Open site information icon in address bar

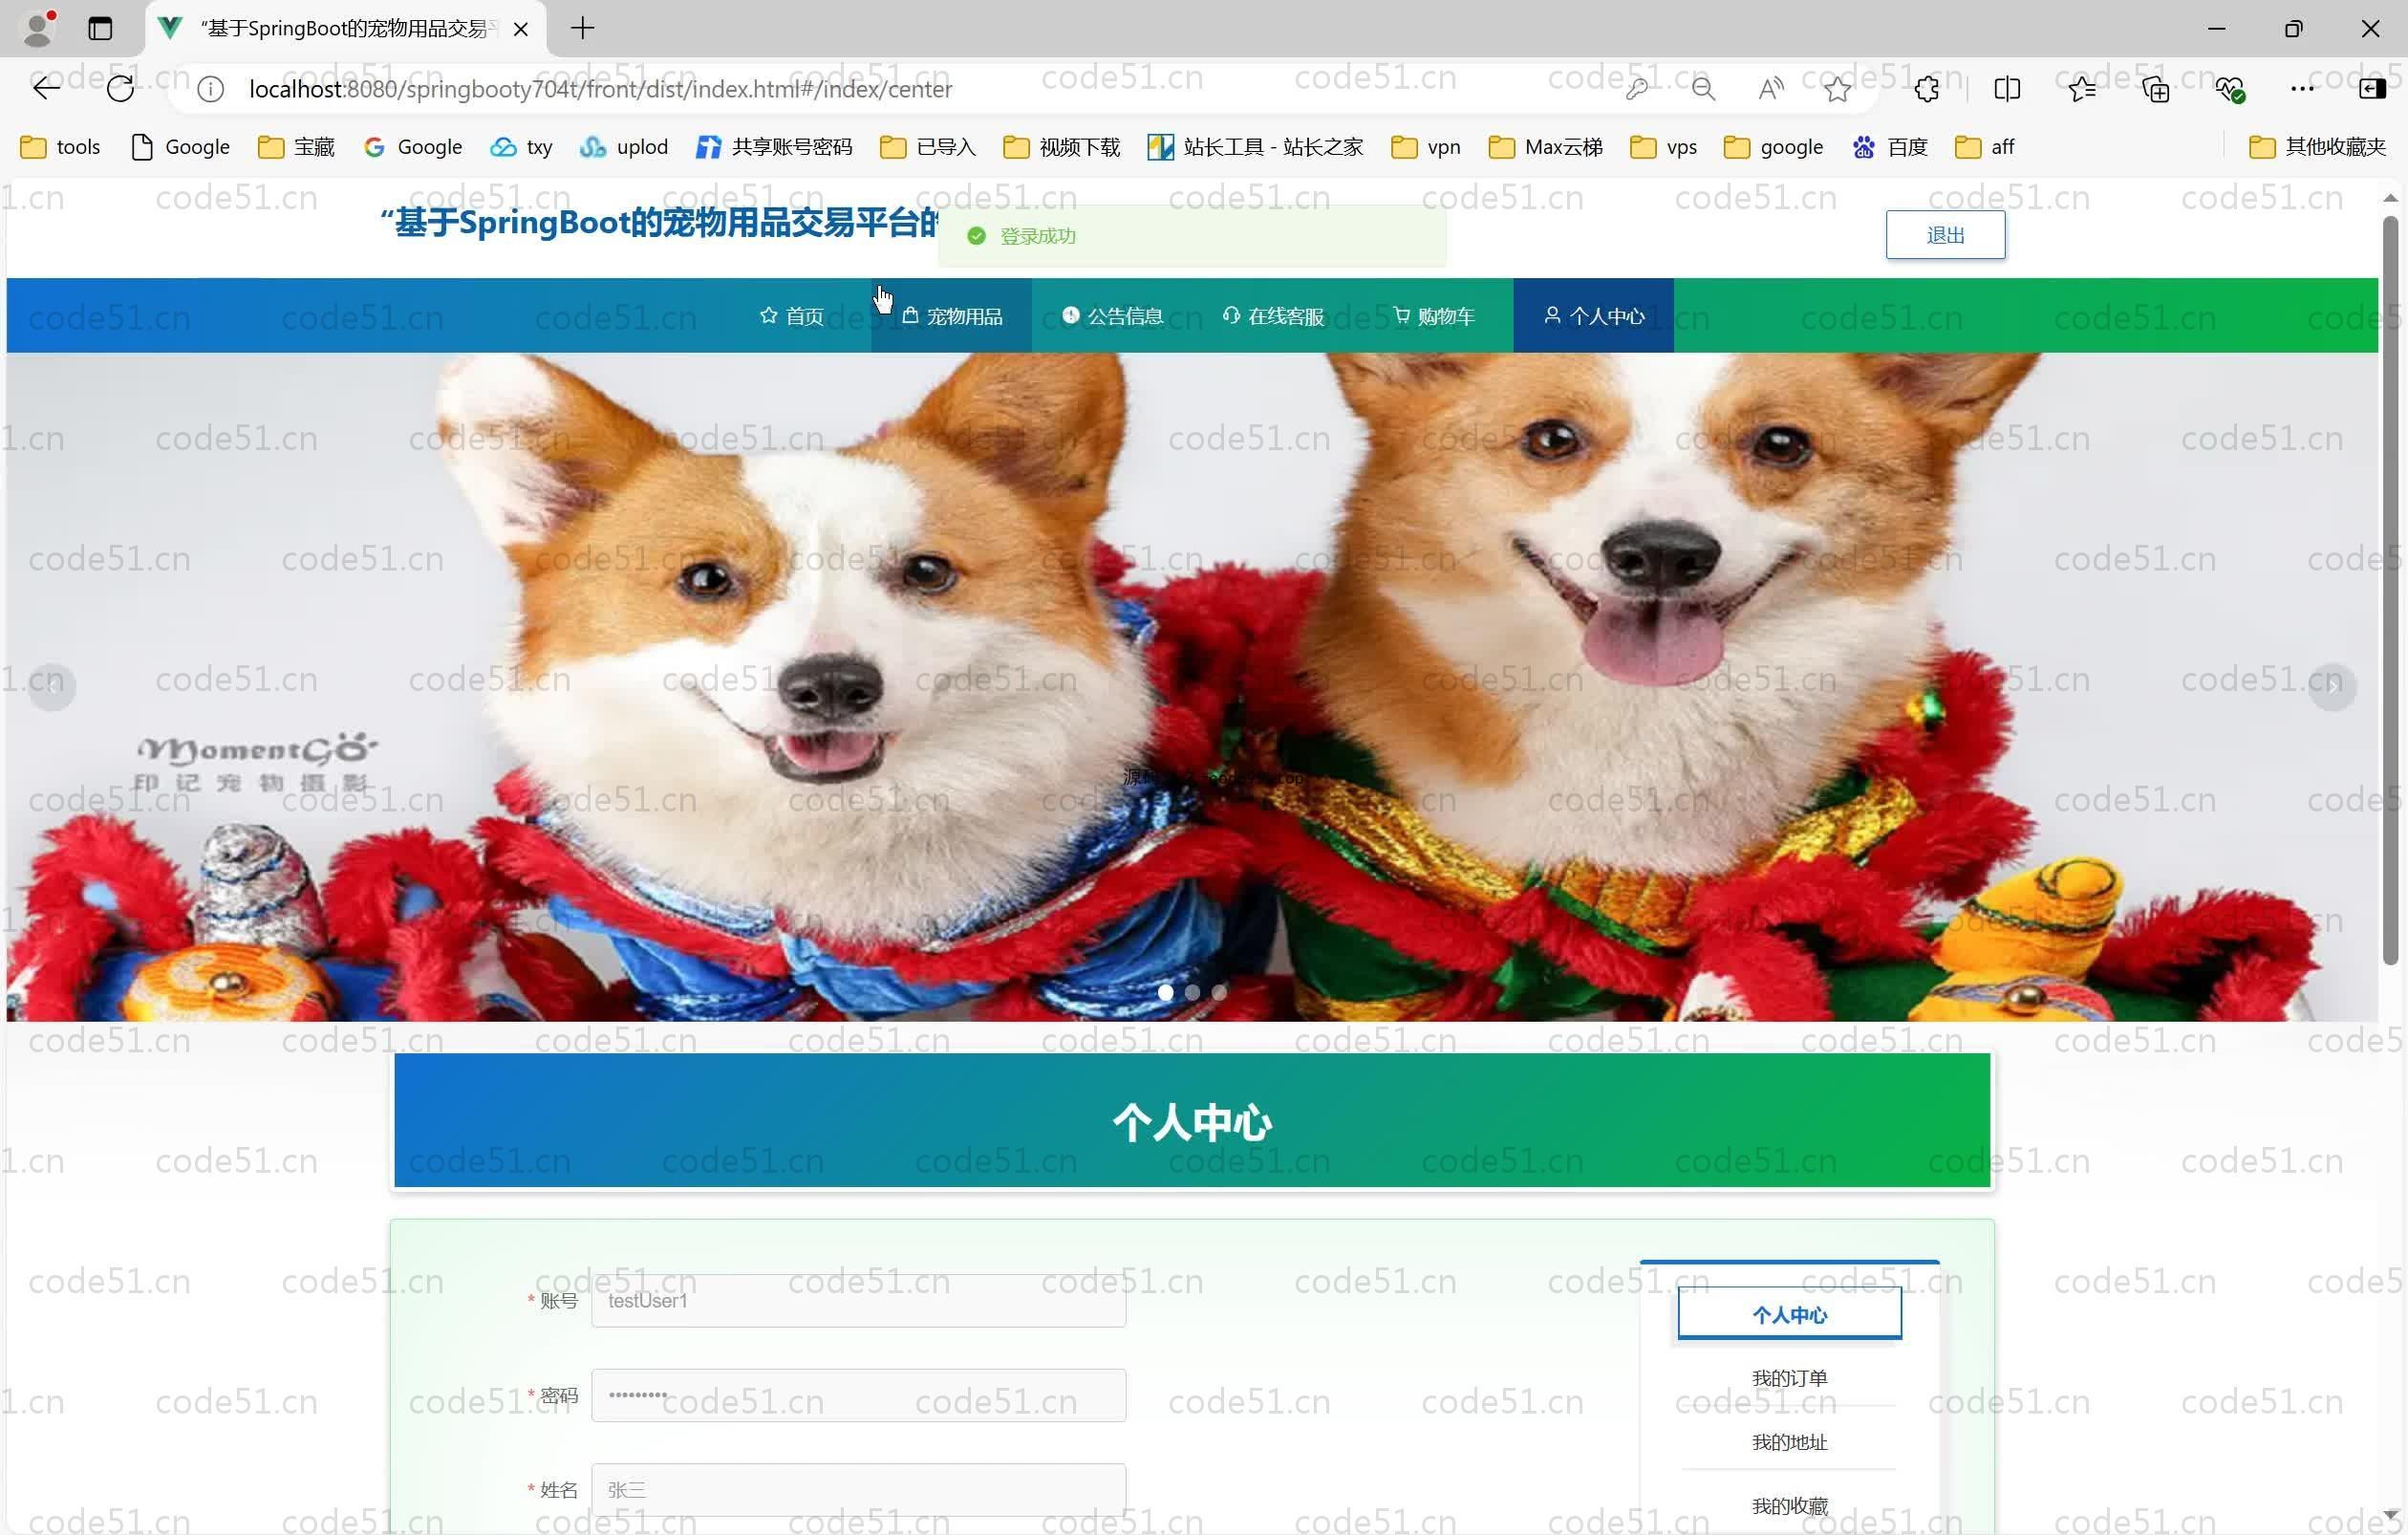pyautogui.click(x=210, y=89)
